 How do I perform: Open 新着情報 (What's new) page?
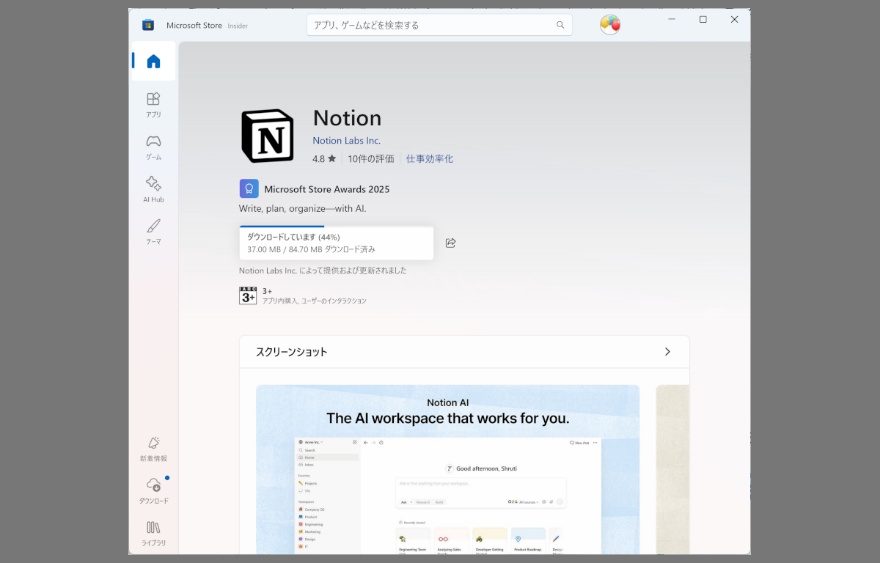tap(153, 447)
